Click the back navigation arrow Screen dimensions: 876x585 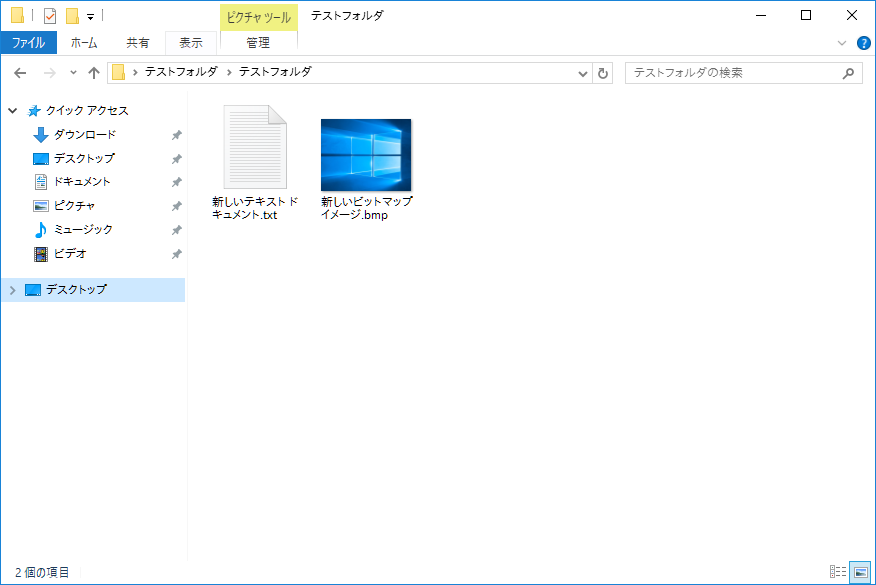(x=20, y=72)
